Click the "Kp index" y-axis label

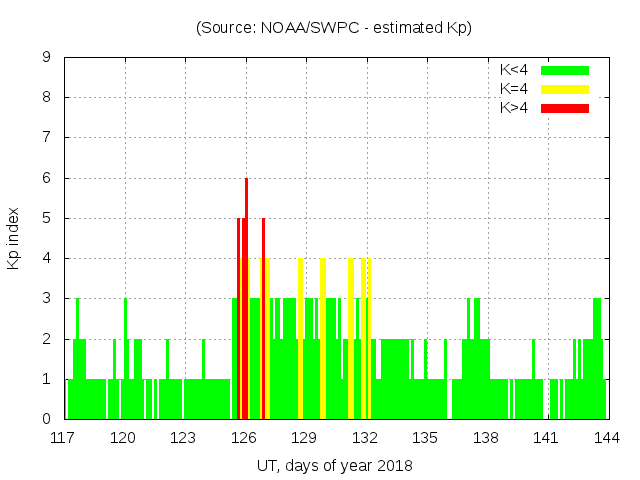tap(14, 238)
